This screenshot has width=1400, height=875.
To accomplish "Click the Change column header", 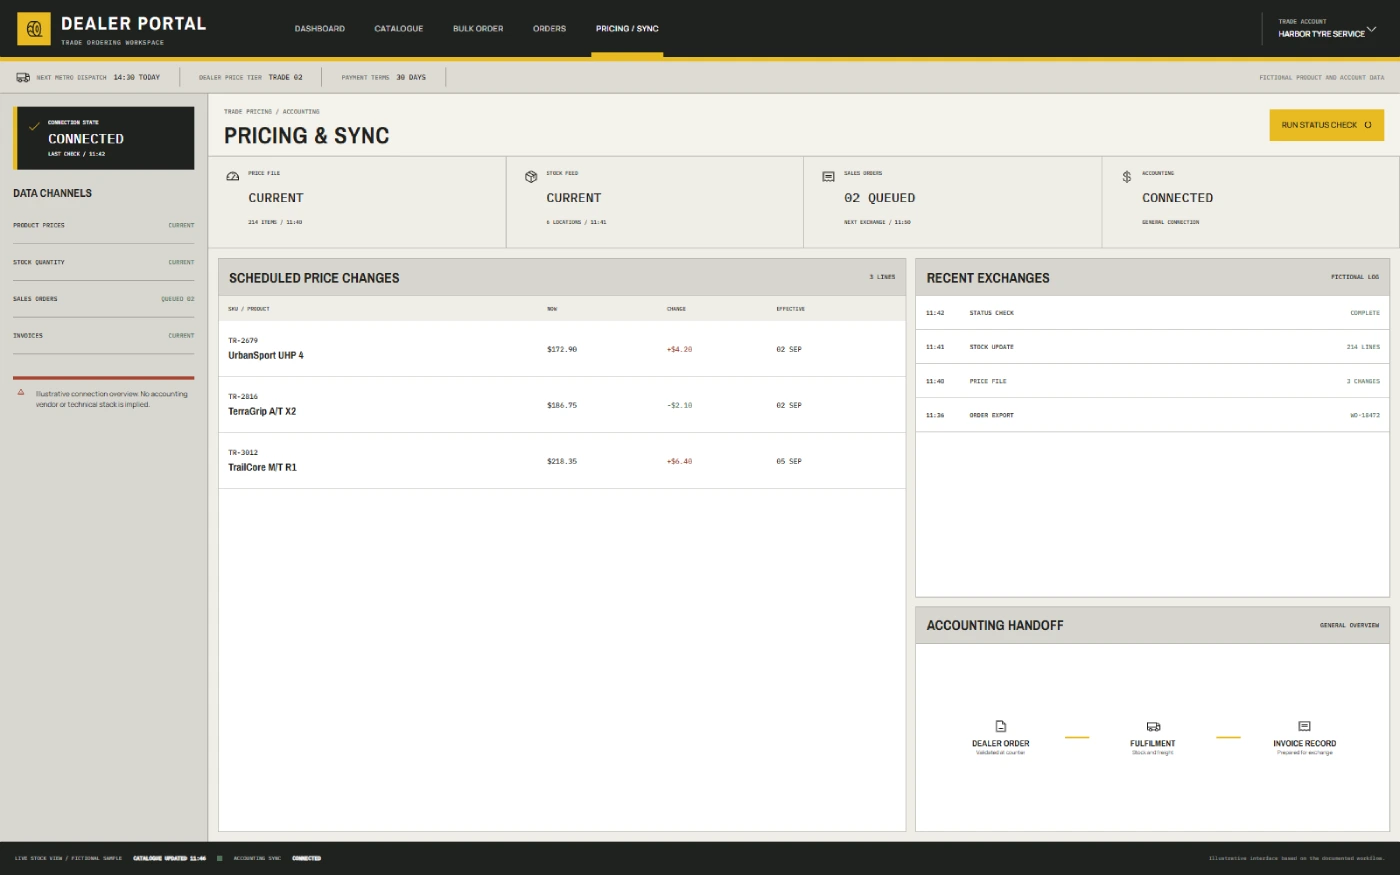I will [x=677, y=309].
